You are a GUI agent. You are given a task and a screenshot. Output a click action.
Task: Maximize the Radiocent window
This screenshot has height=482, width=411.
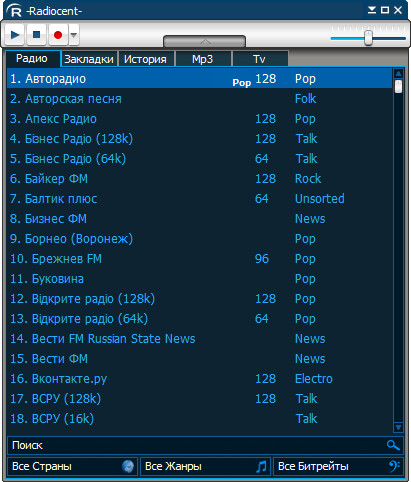(385, 10)
